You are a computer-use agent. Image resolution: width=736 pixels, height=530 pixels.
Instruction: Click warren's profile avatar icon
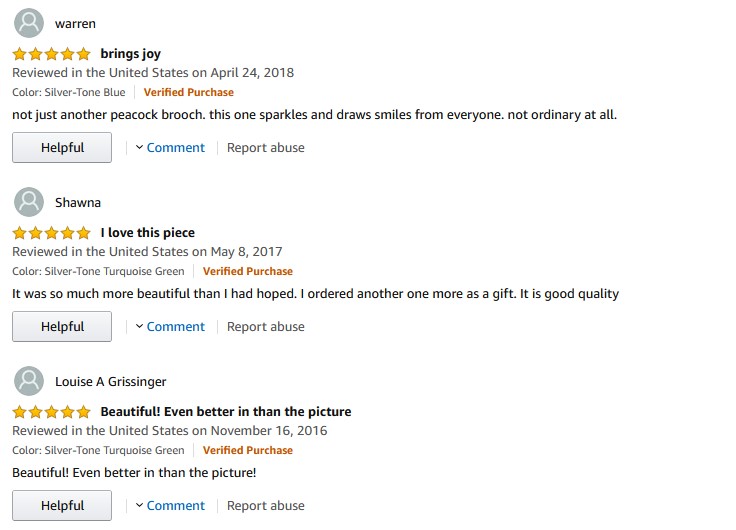29,23
